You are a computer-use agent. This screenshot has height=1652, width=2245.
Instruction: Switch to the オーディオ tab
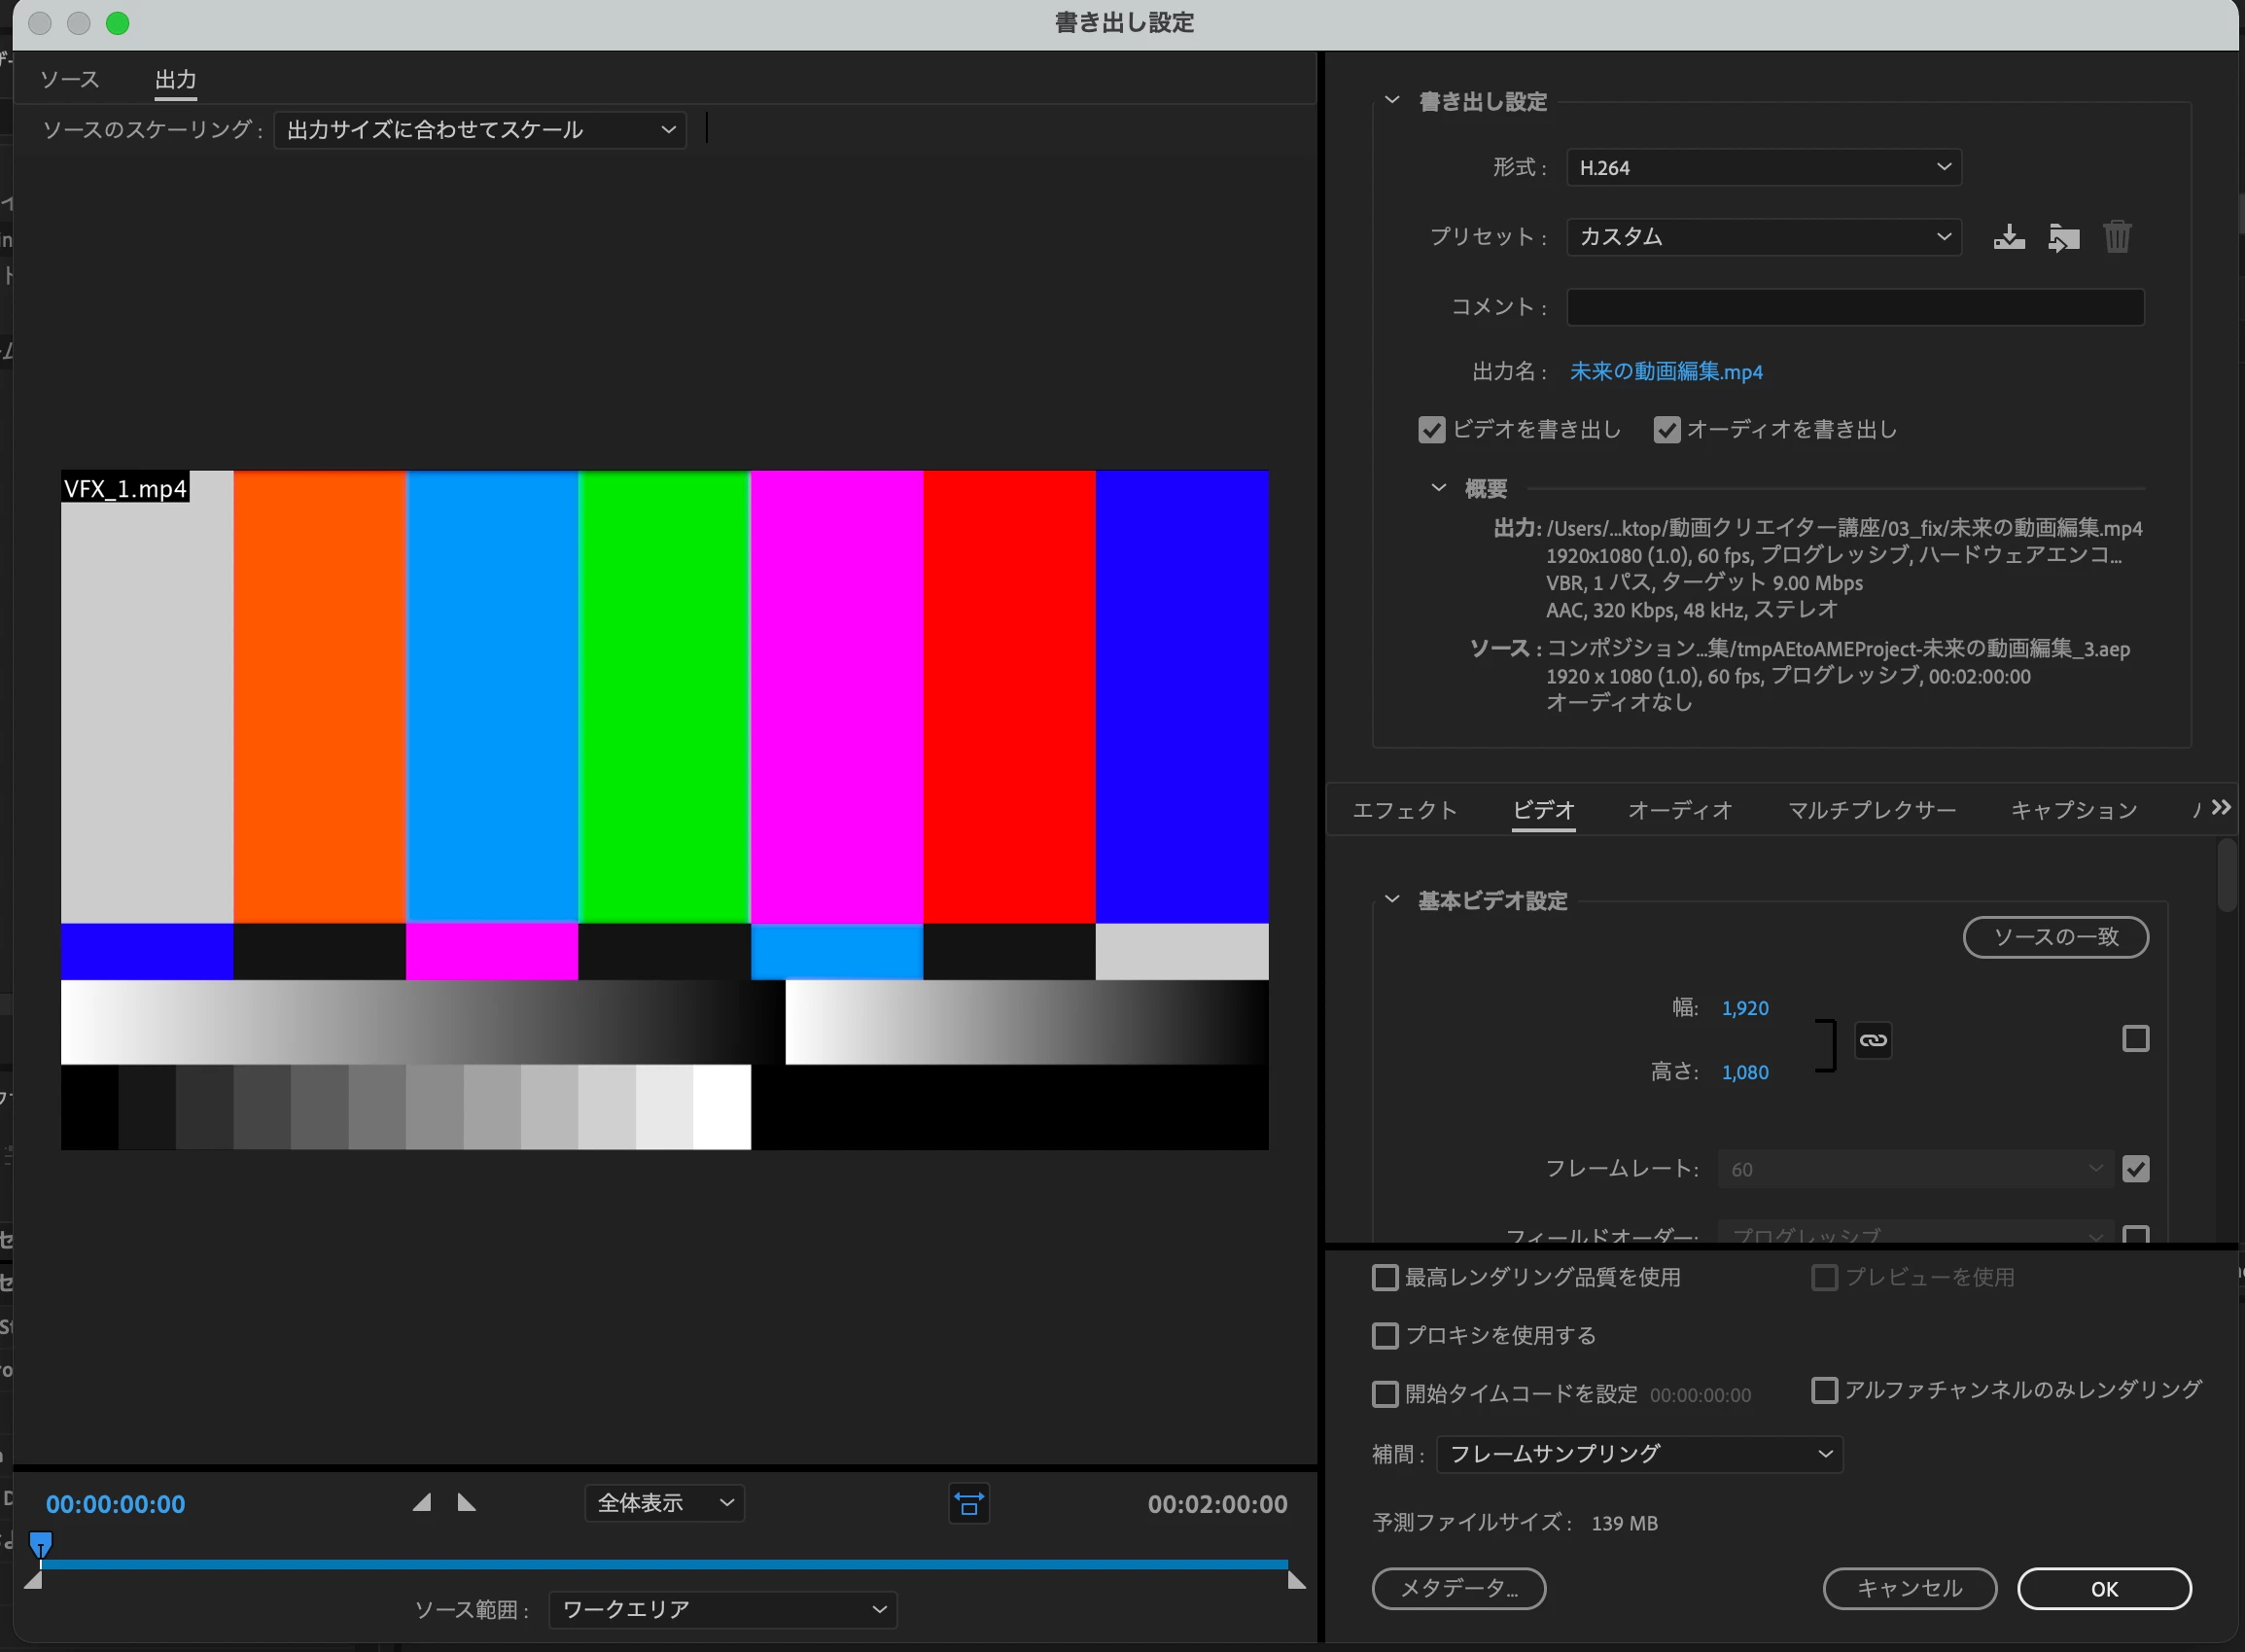point(1679,810)
